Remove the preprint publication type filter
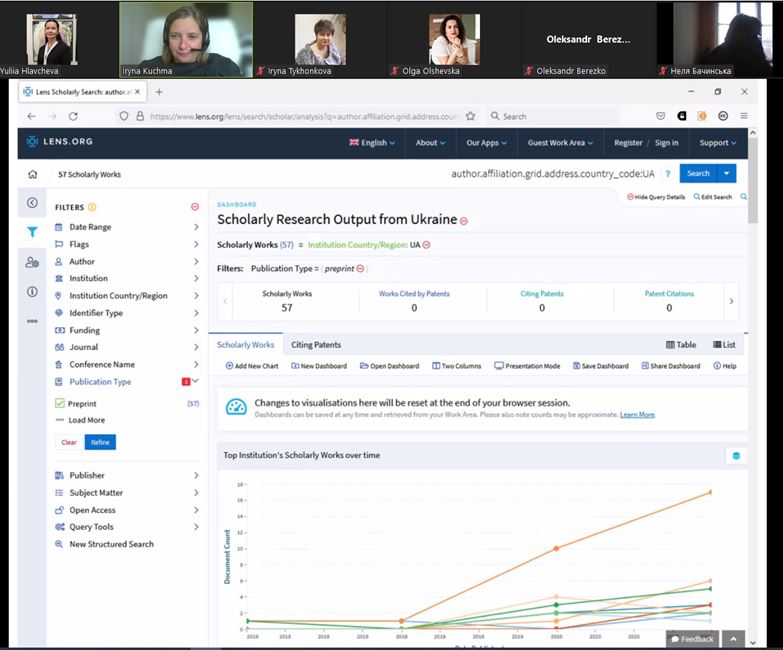Screen dimensions: 783x650 point(361,269)
